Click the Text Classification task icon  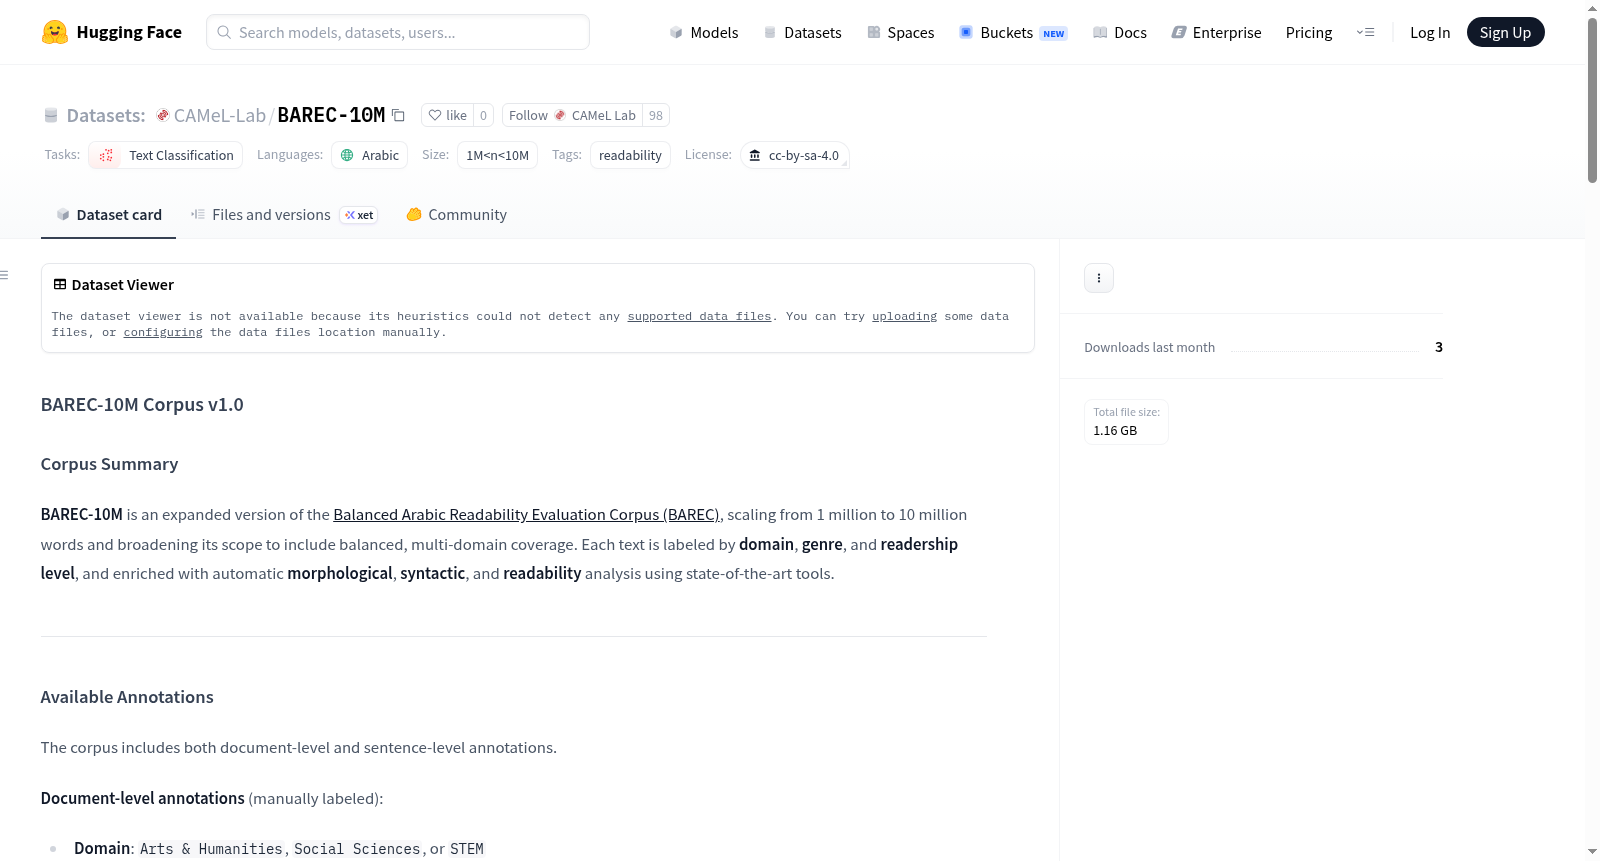106,155
